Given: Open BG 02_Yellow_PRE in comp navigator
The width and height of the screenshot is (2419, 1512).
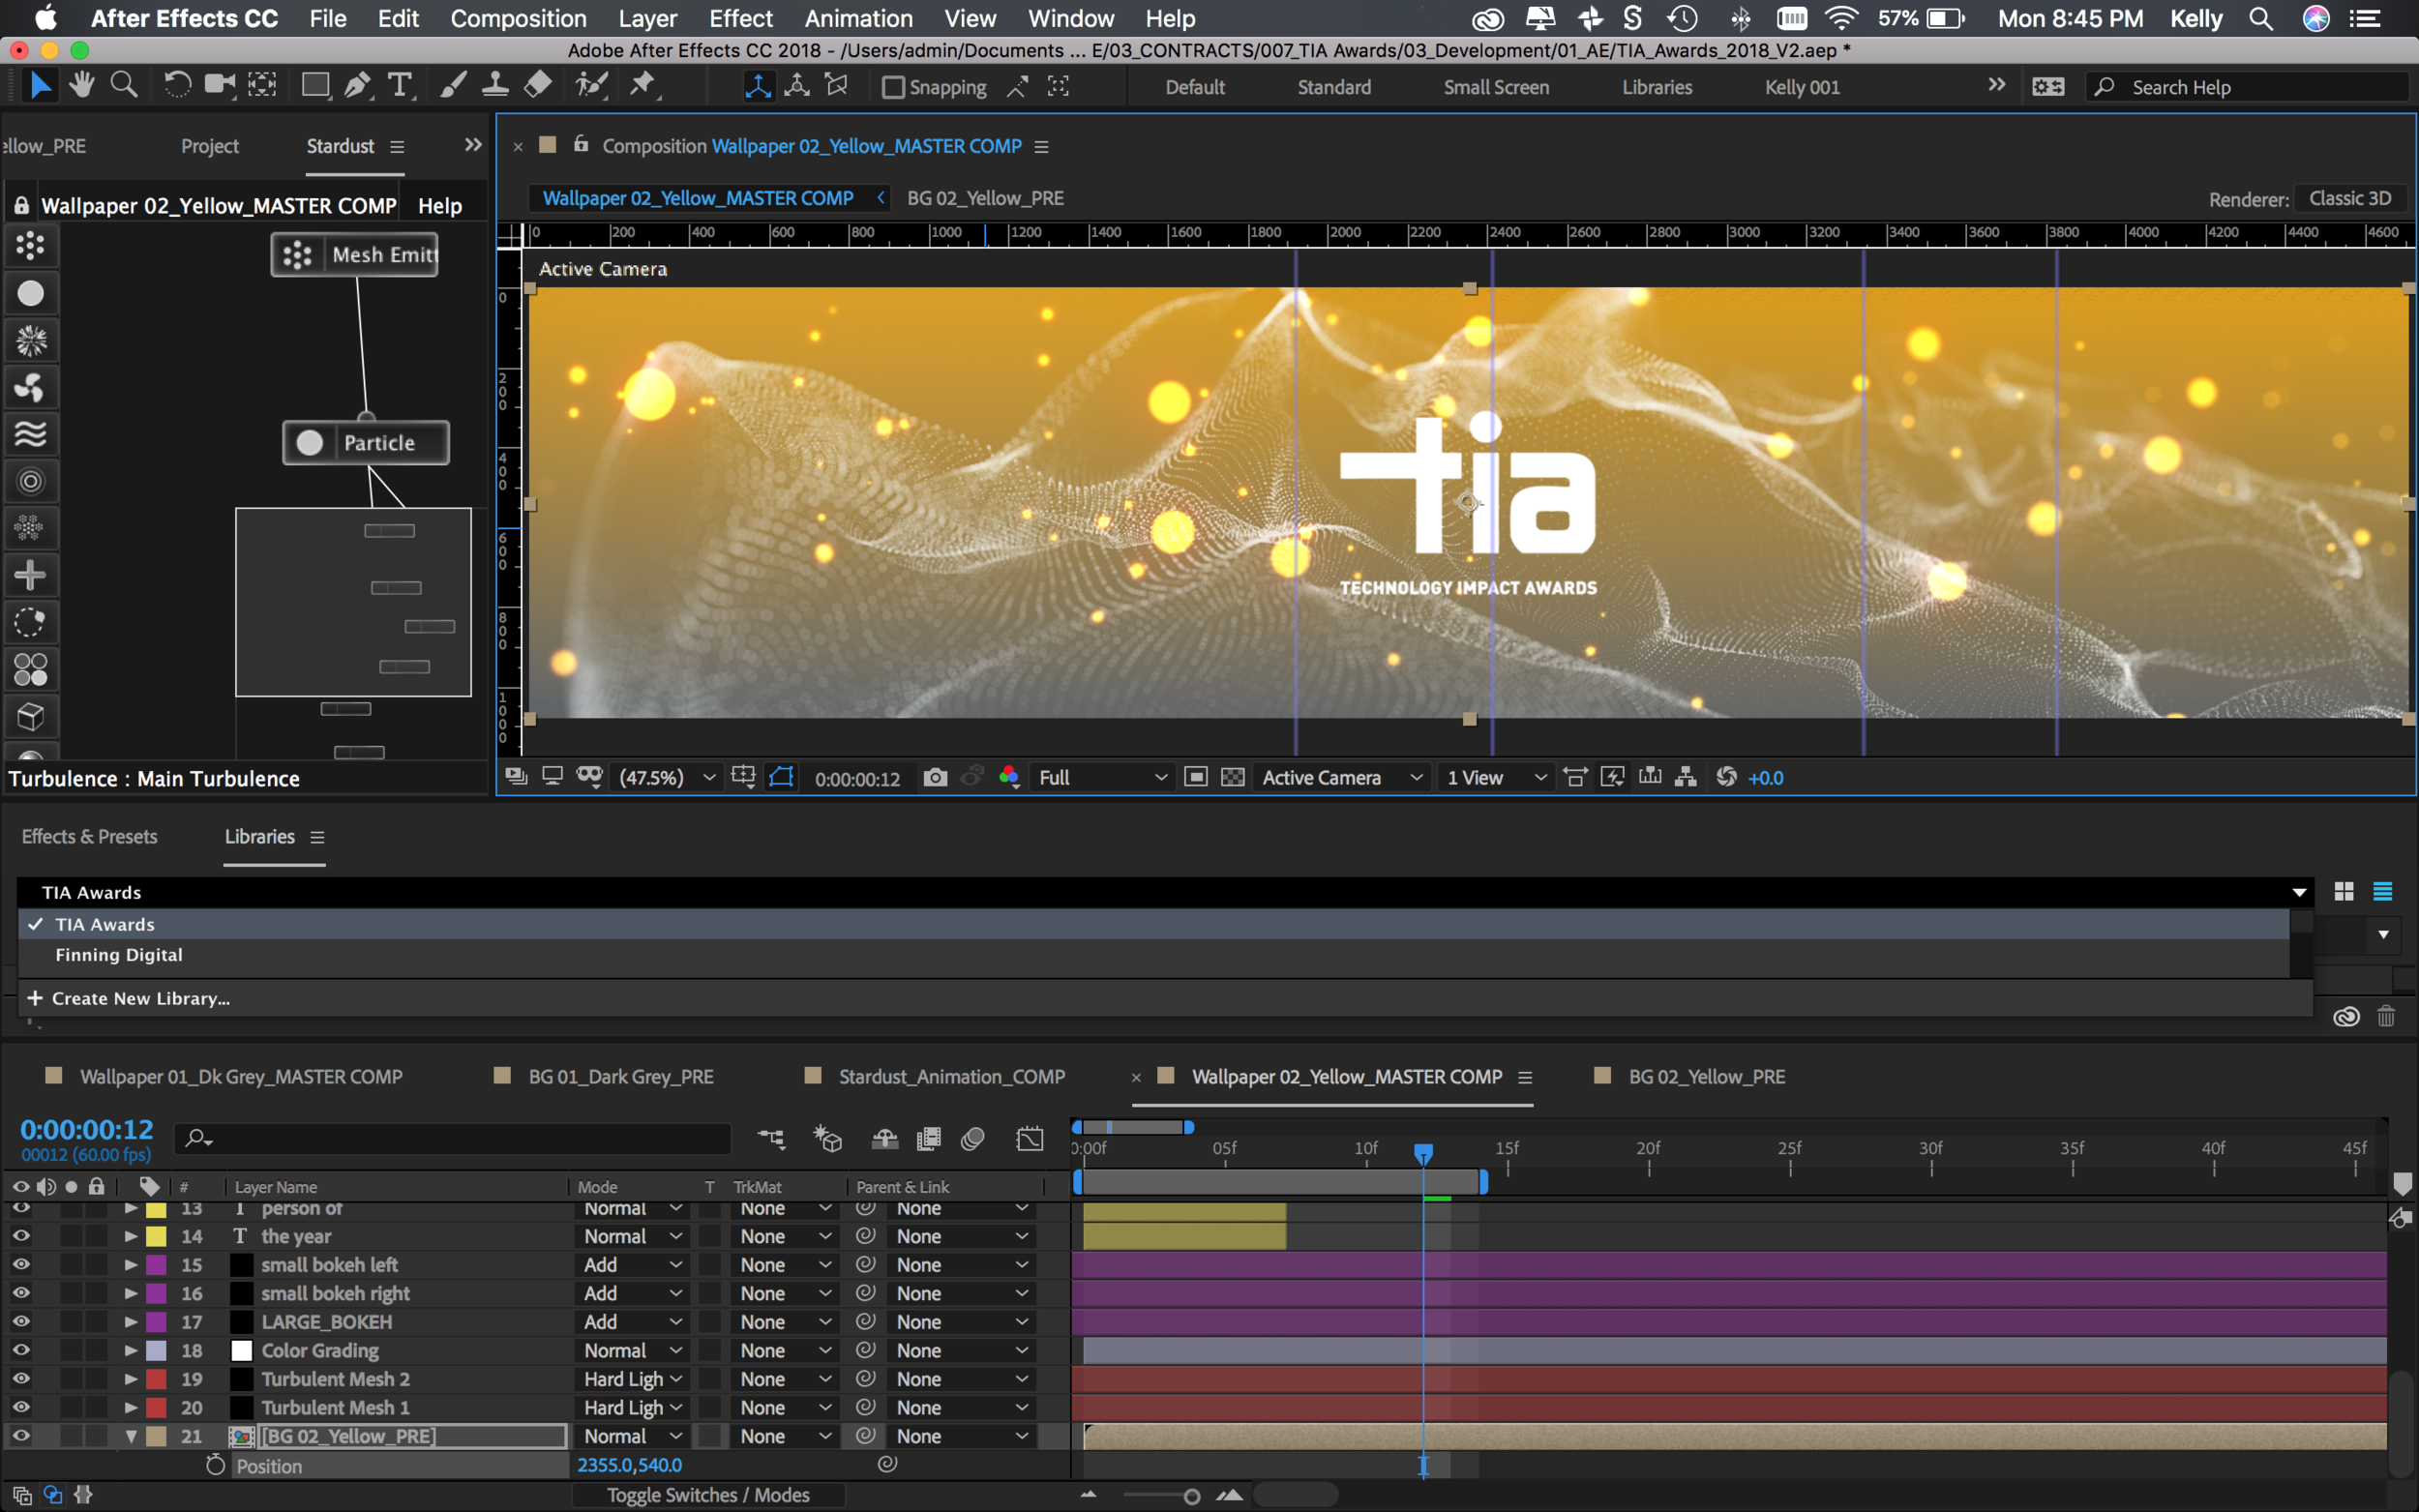Looking at the screenshot, I should point(985,198).
